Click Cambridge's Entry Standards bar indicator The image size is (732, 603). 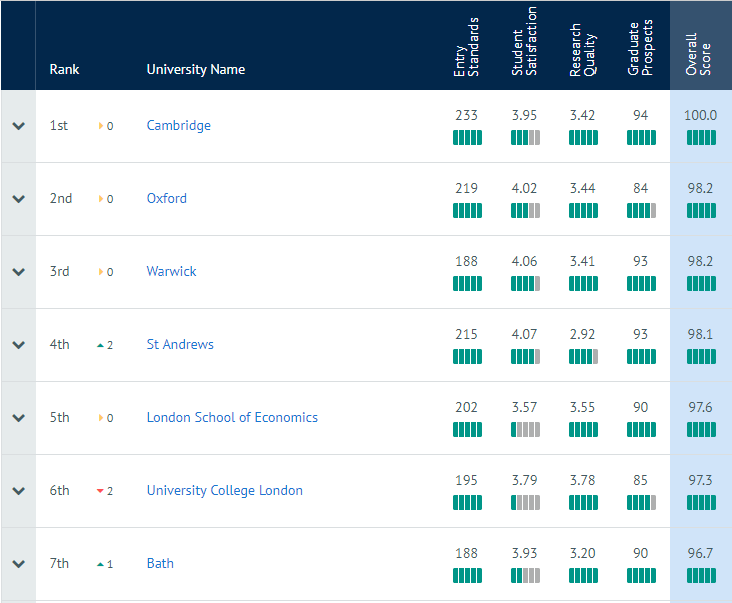click(x=467, y=138)
